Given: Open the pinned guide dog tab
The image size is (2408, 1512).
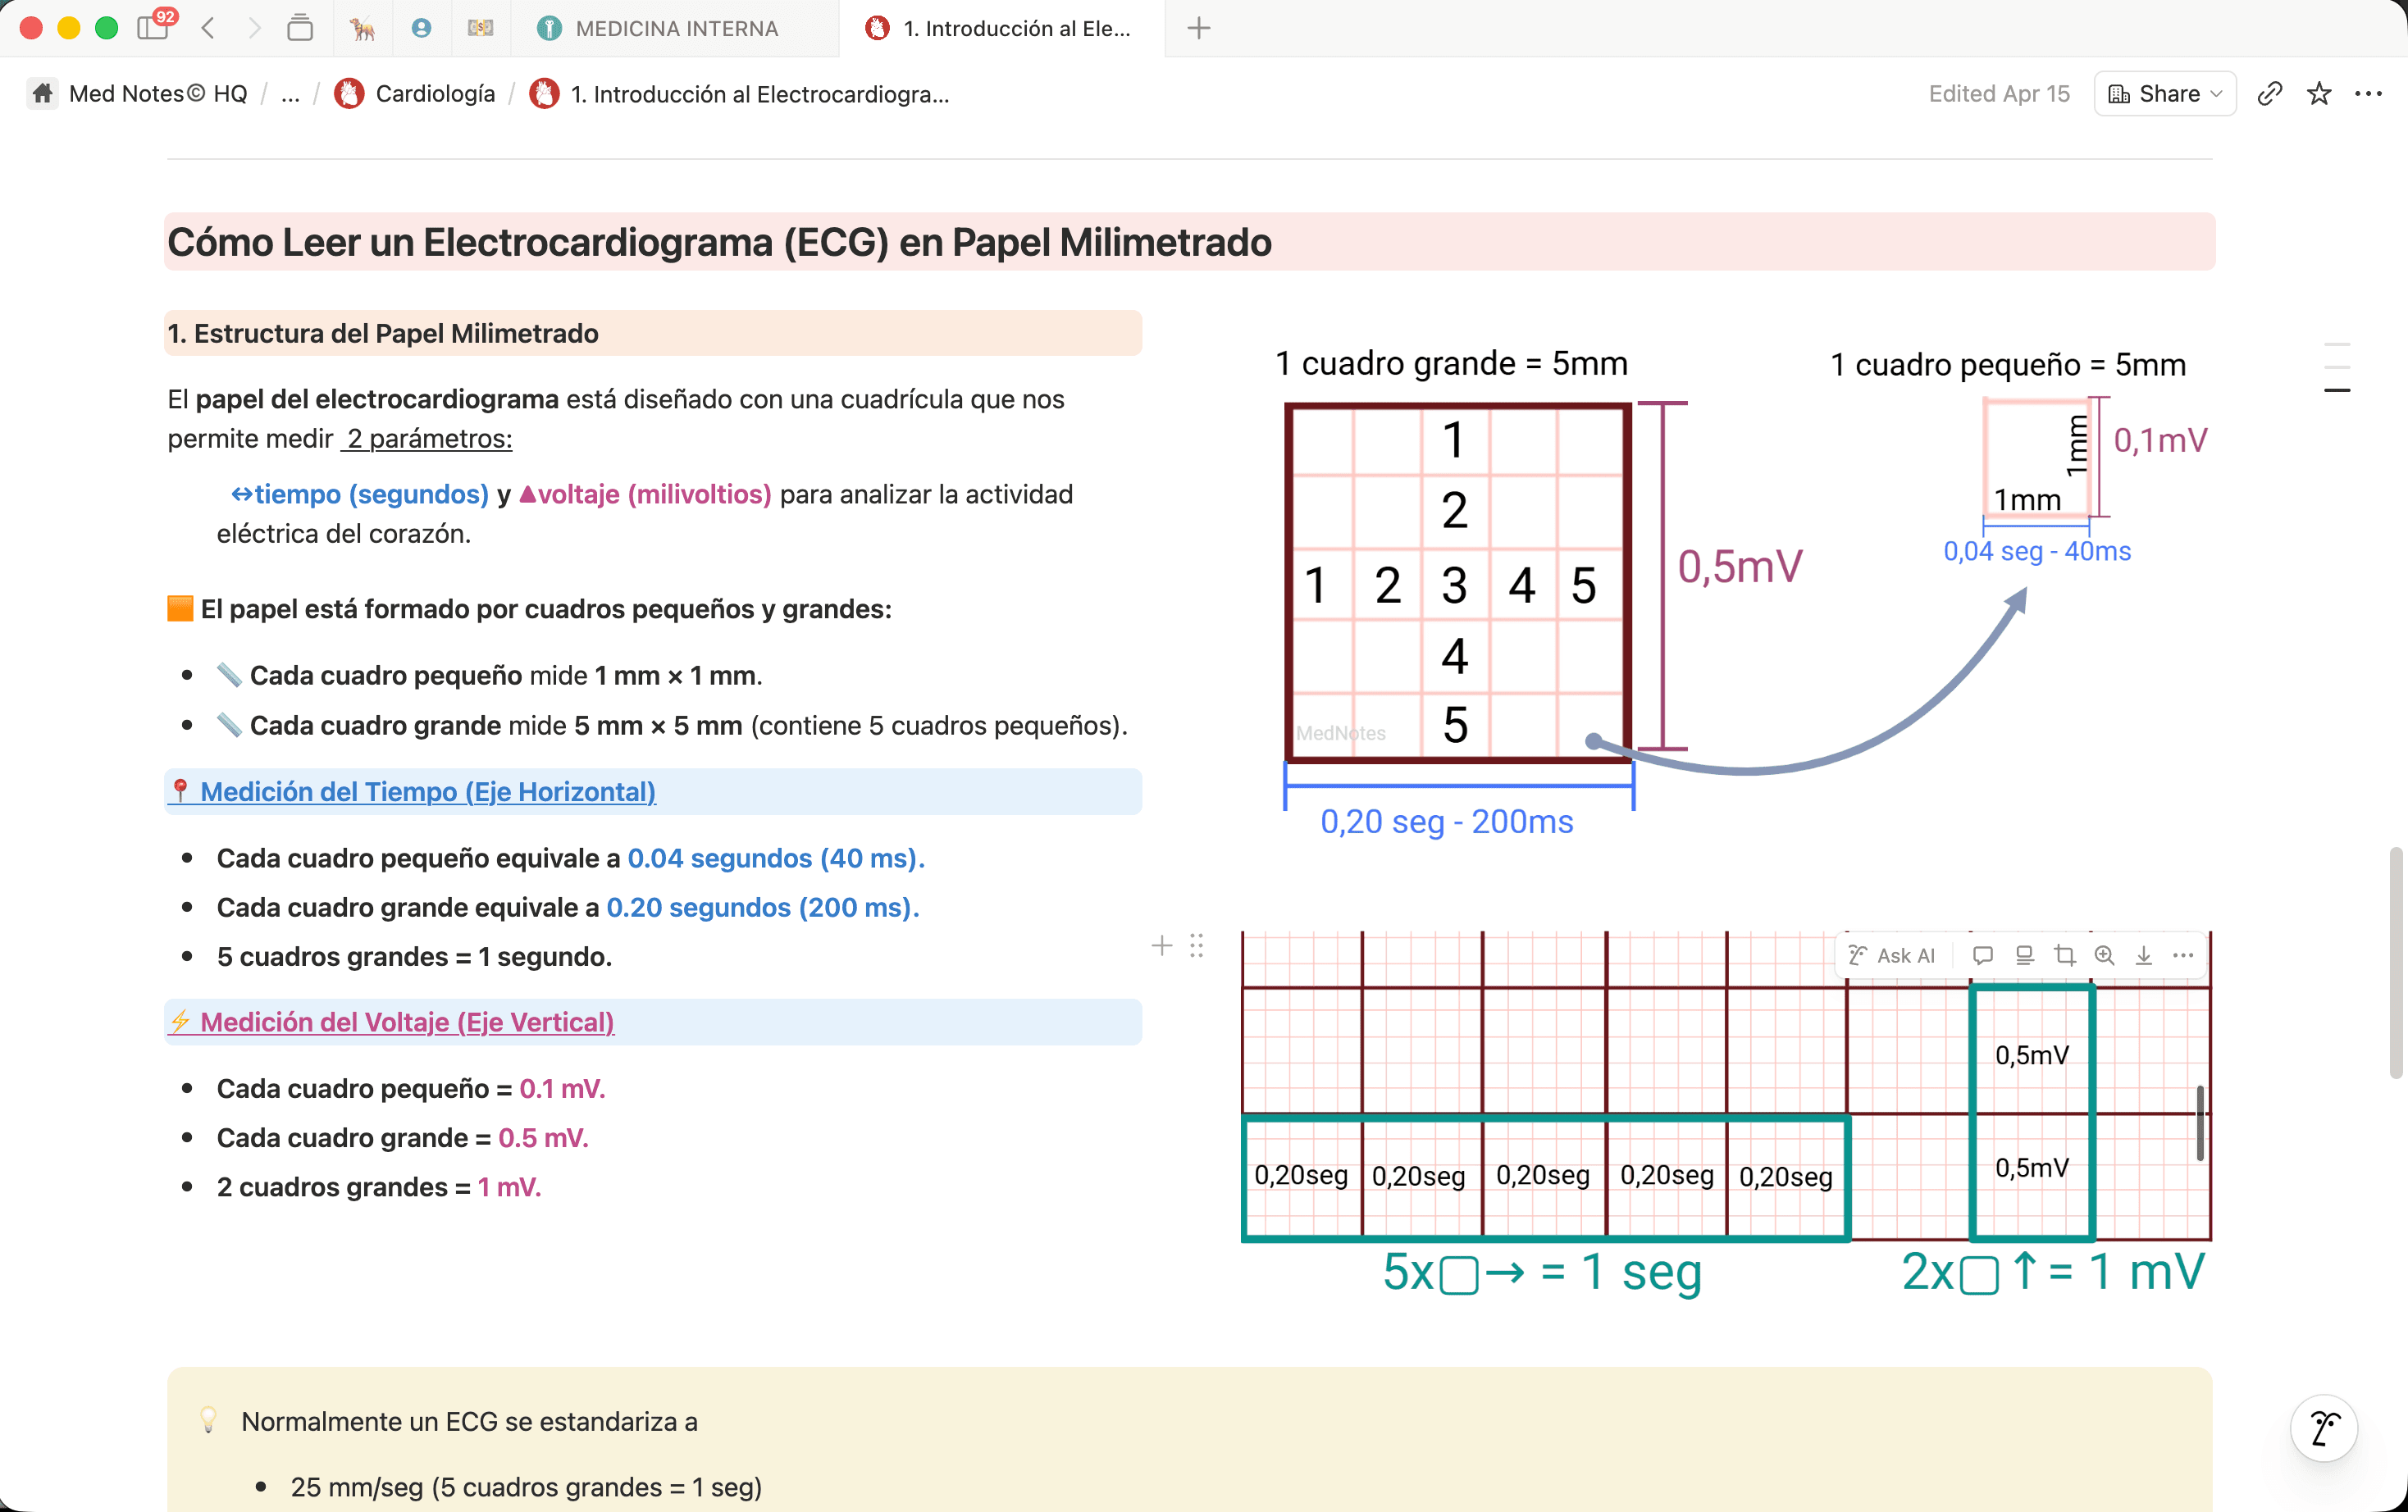Looking at the screenshot, I should pyautogui.click(x=362, y=28).
